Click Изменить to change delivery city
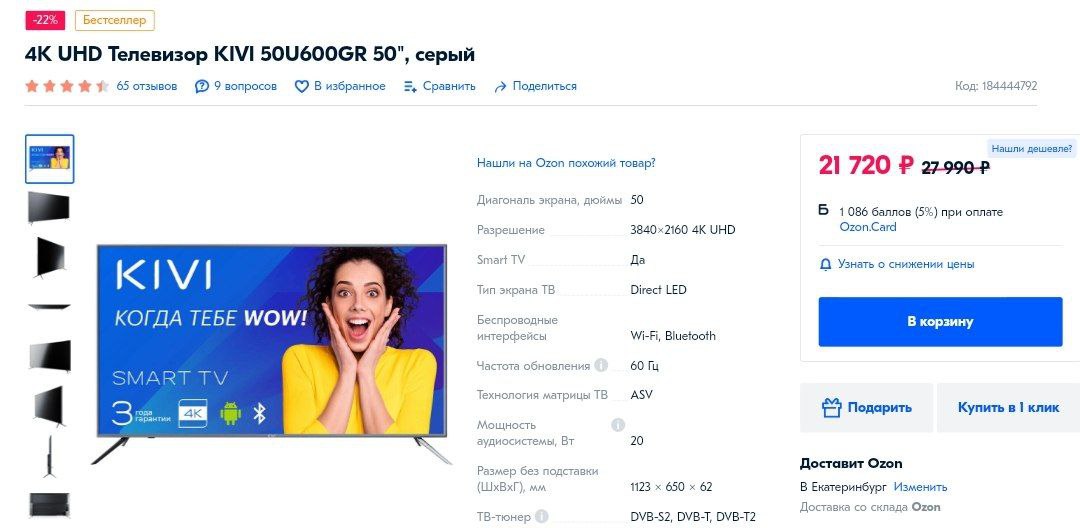Screen dimensions: 1080x528 click(x=920, y=487)
